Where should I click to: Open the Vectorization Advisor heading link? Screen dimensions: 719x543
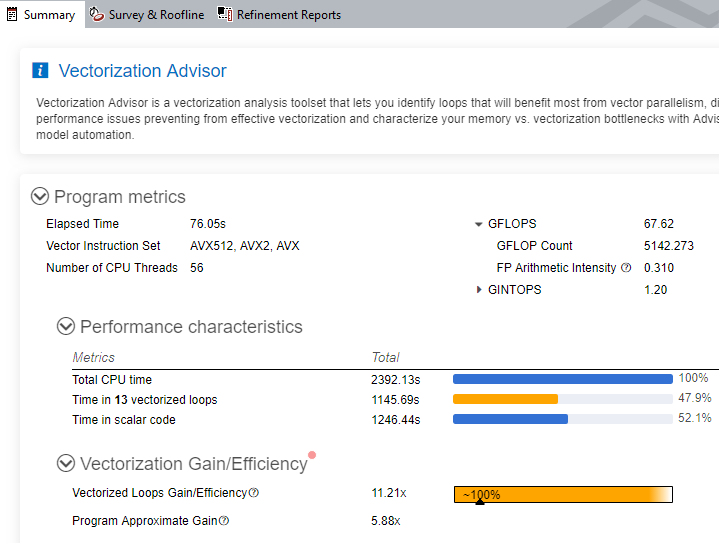click(x=143, y=71)
